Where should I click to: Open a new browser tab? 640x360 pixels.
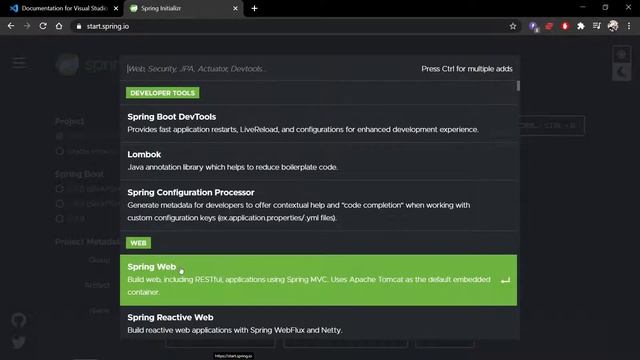(x=254, y=8)
